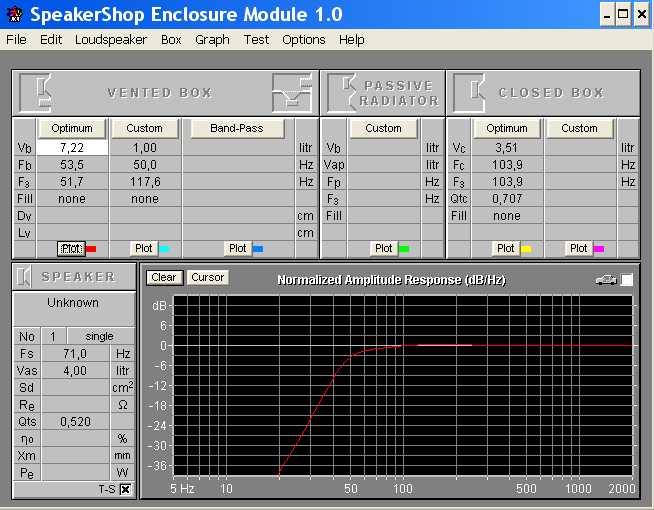Click the custom F3 value 117,6
The height and width of the screenshot is (510, 654).
pyautogui.click(x=145, y=182)
